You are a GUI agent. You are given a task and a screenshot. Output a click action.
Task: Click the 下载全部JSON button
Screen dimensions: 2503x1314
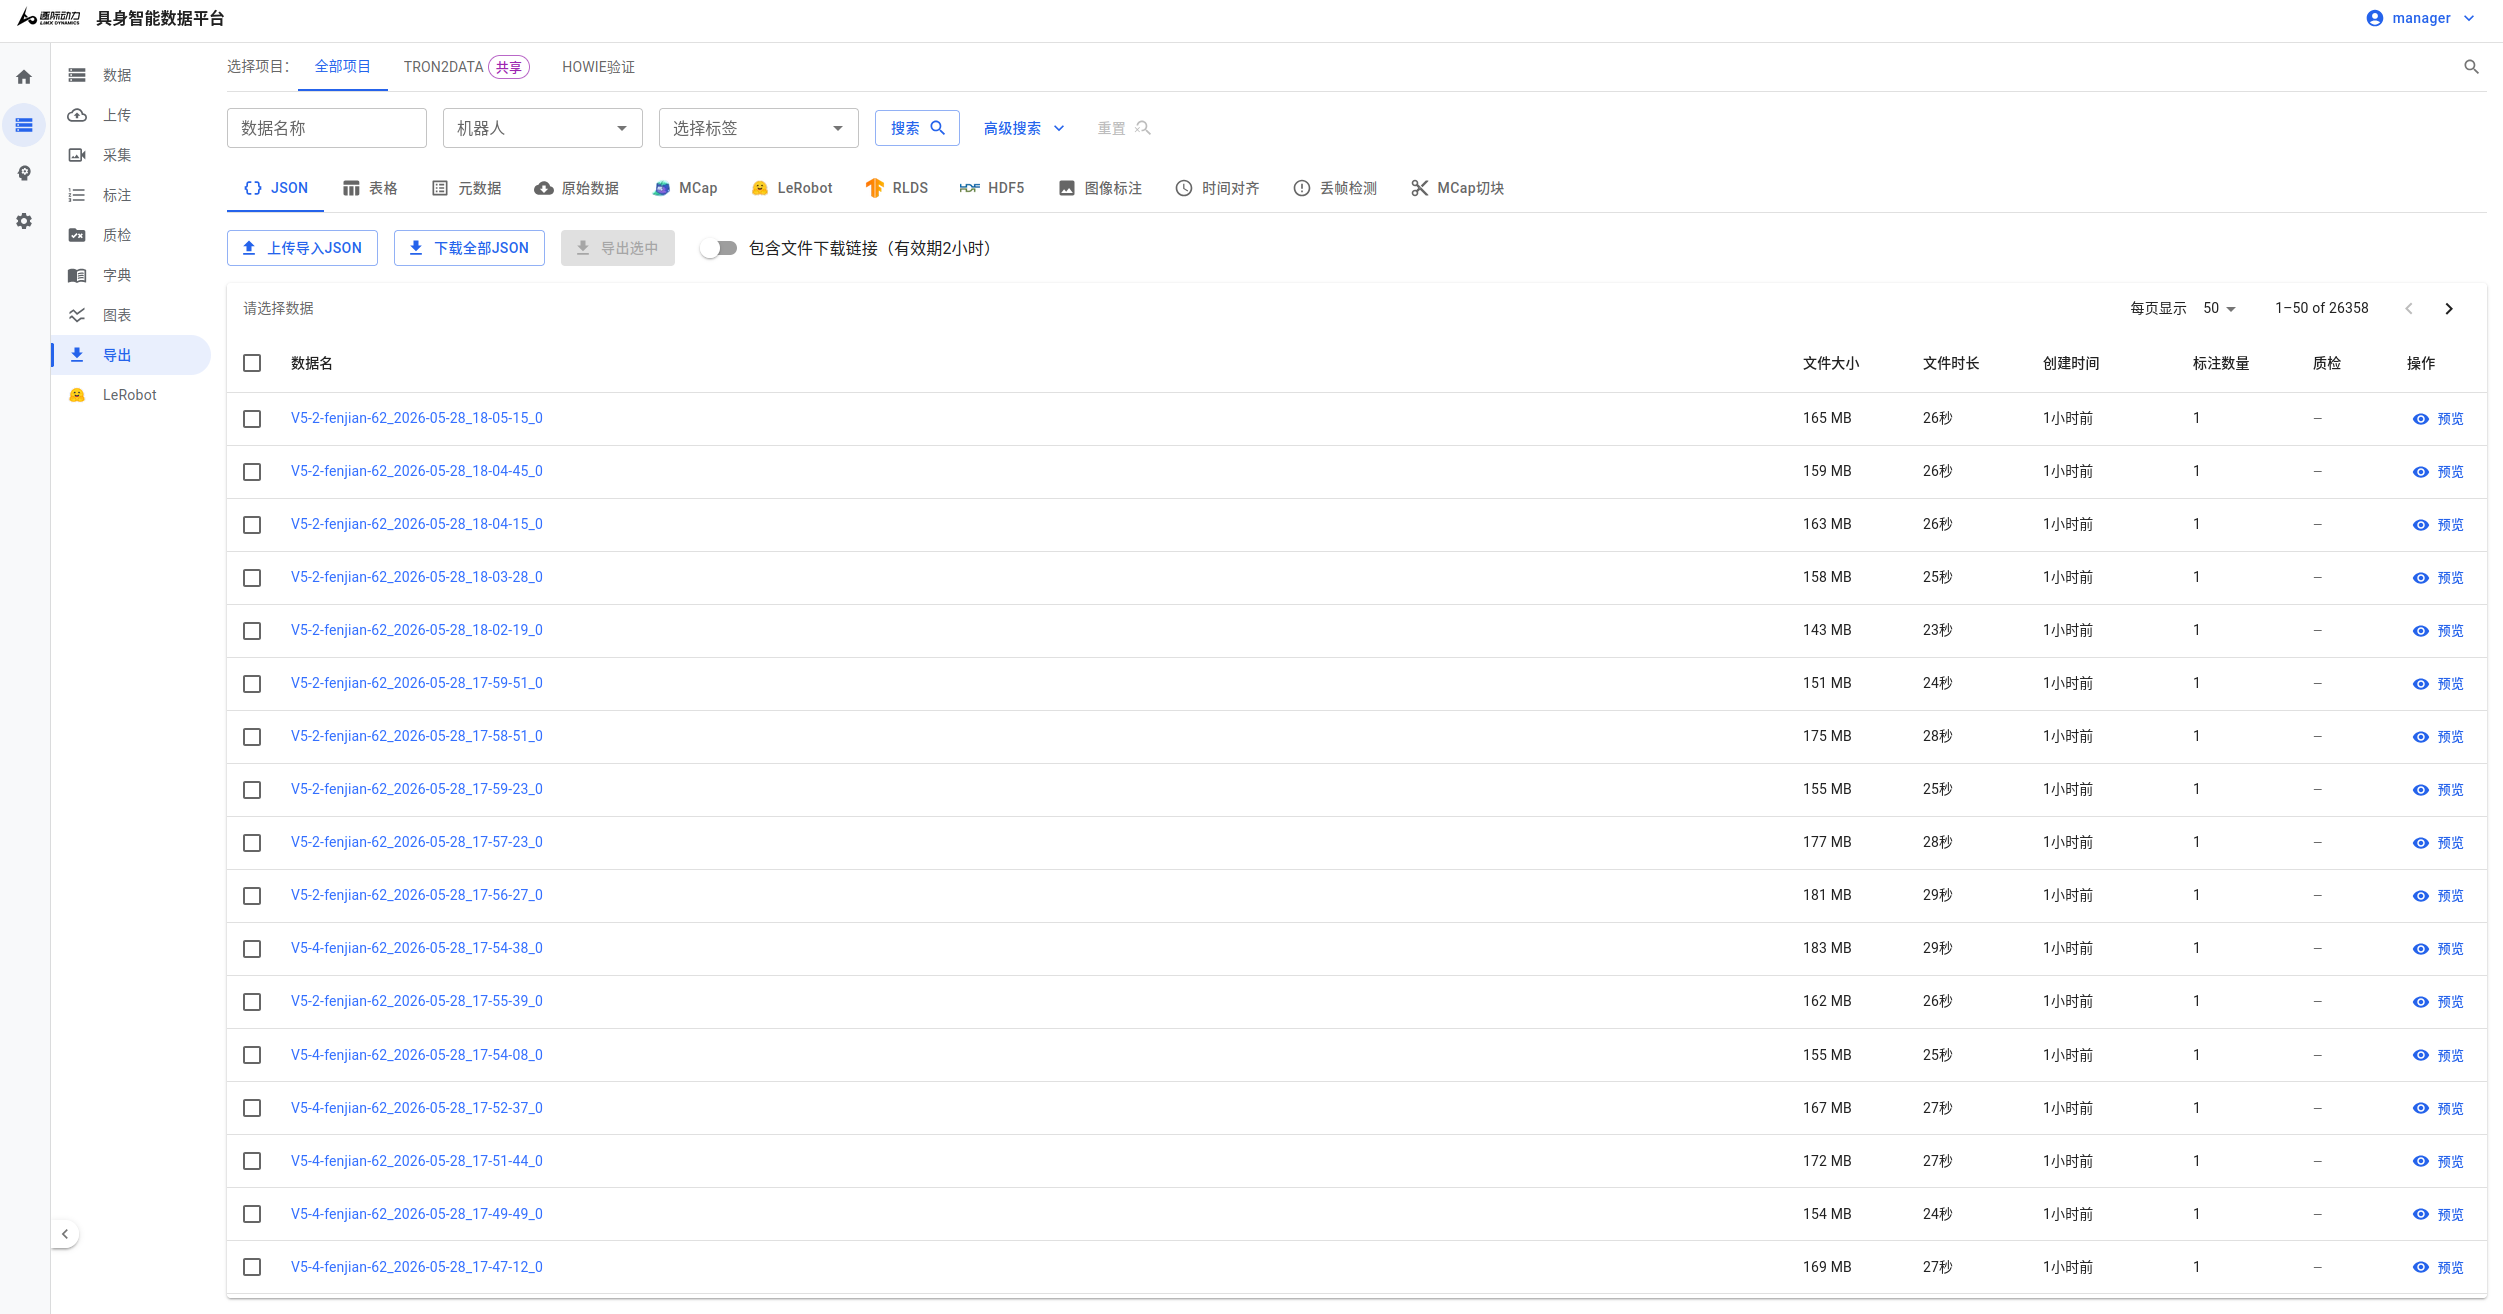click(x=469, y=248)
